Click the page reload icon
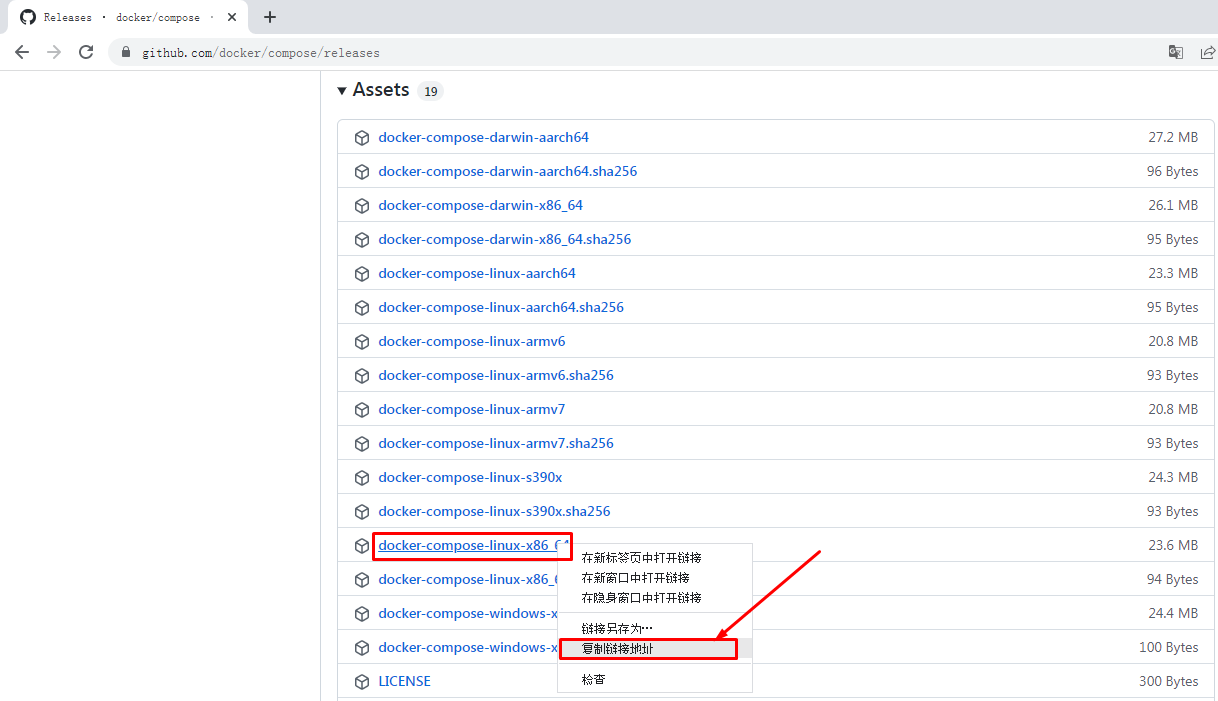This screenshot has height=701, width=1218. tap(86, 52)
